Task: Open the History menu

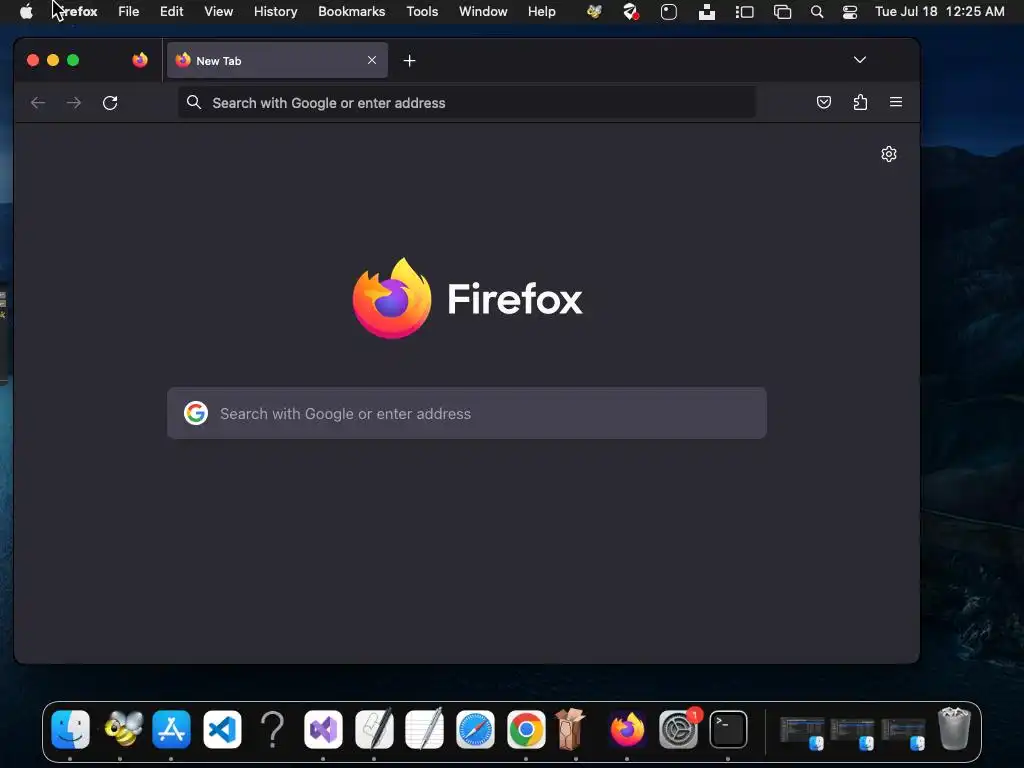Action: [275, 11]
